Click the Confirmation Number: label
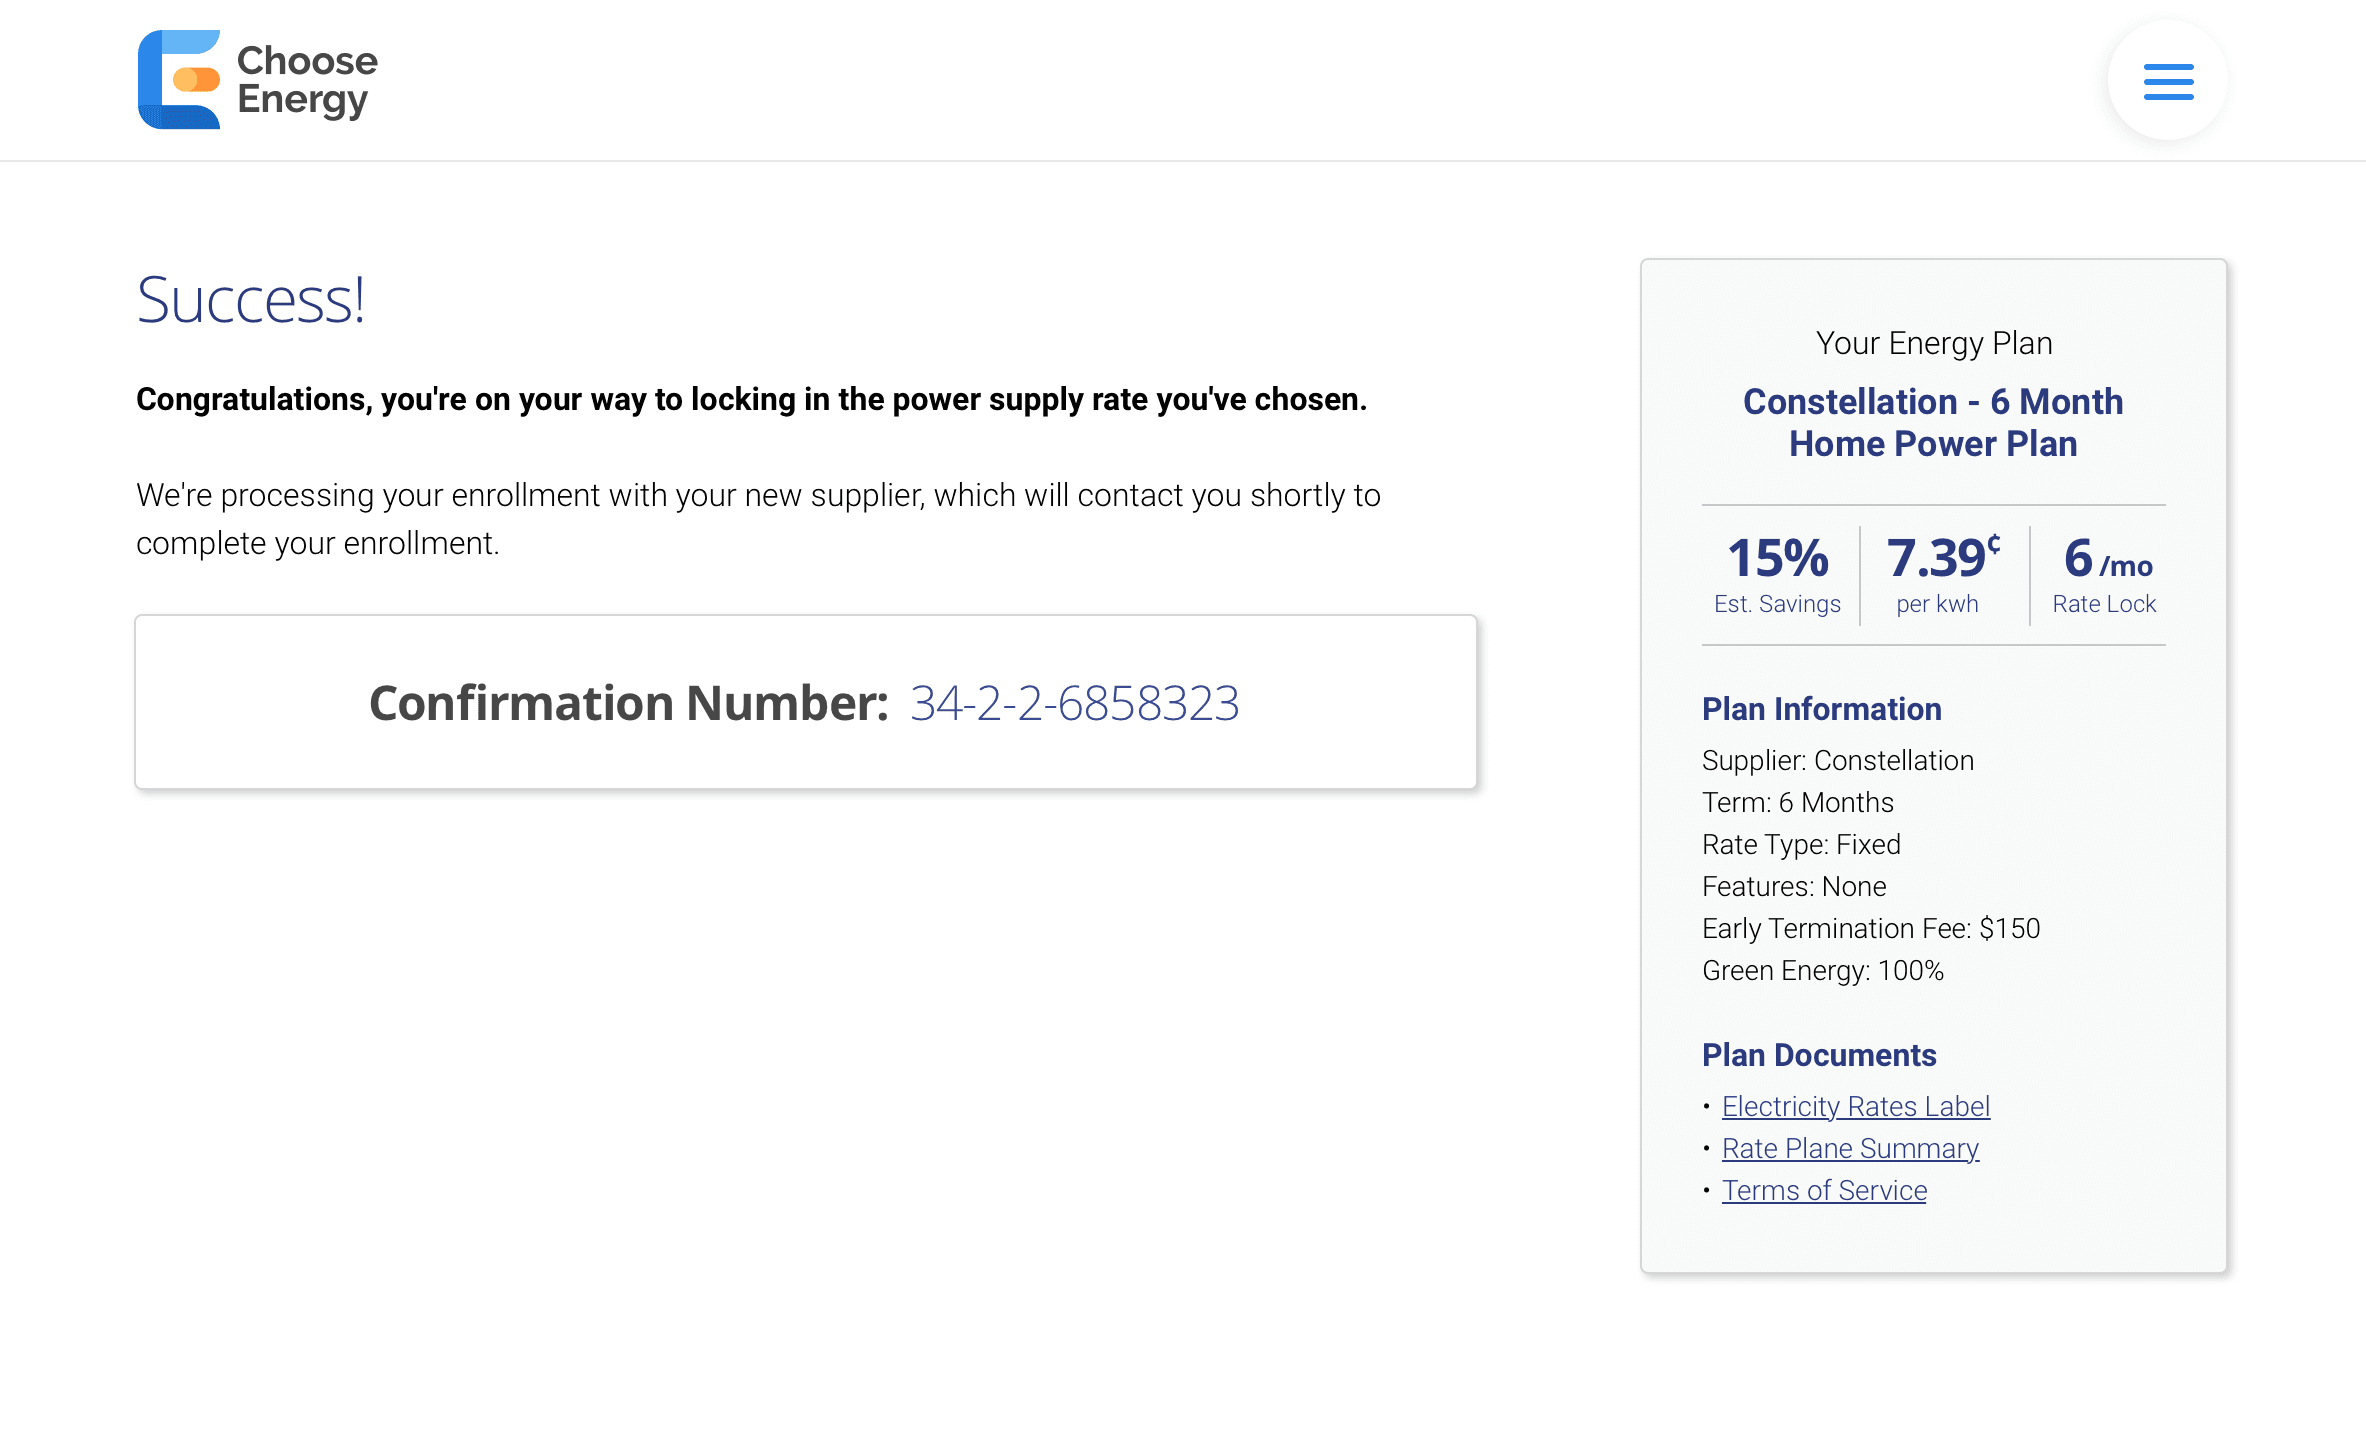 [629, 703]
